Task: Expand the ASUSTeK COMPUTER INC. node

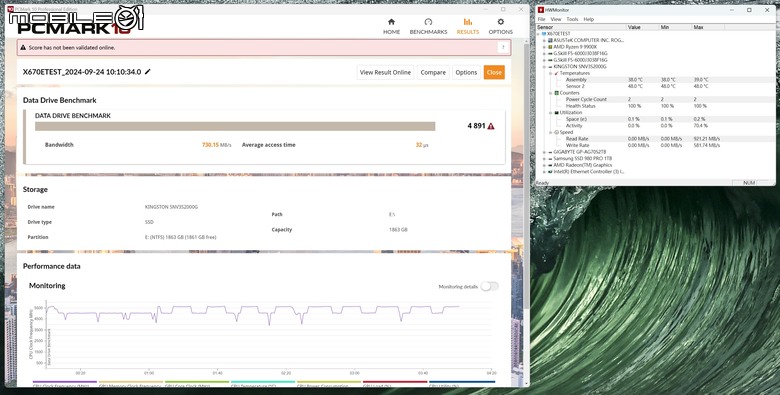Action: (x=544, y=40)
